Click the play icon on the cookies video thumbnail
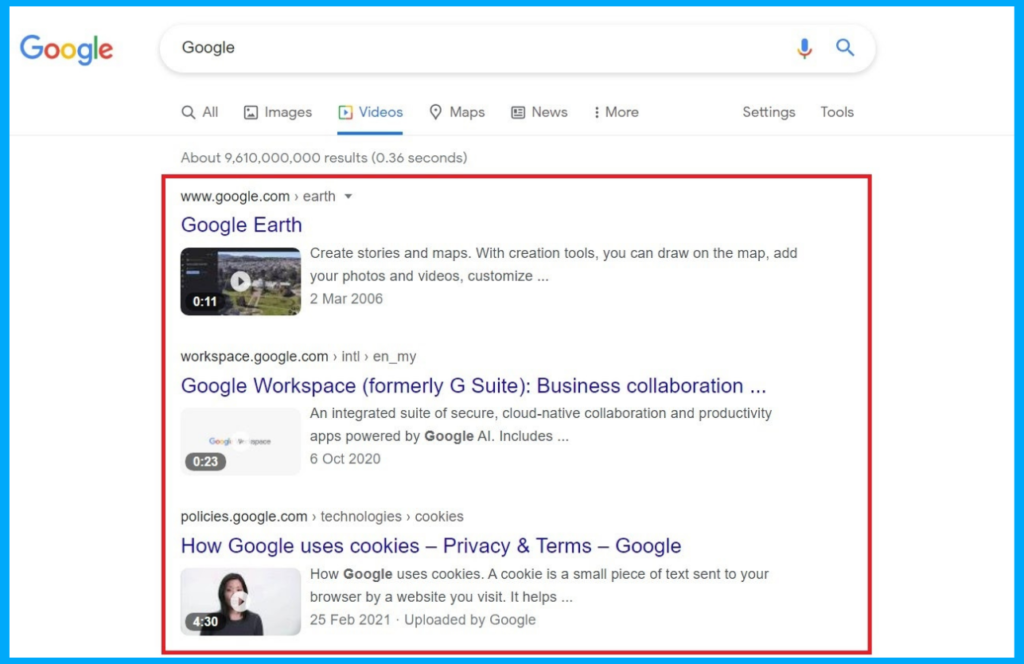 pos(240,601)
